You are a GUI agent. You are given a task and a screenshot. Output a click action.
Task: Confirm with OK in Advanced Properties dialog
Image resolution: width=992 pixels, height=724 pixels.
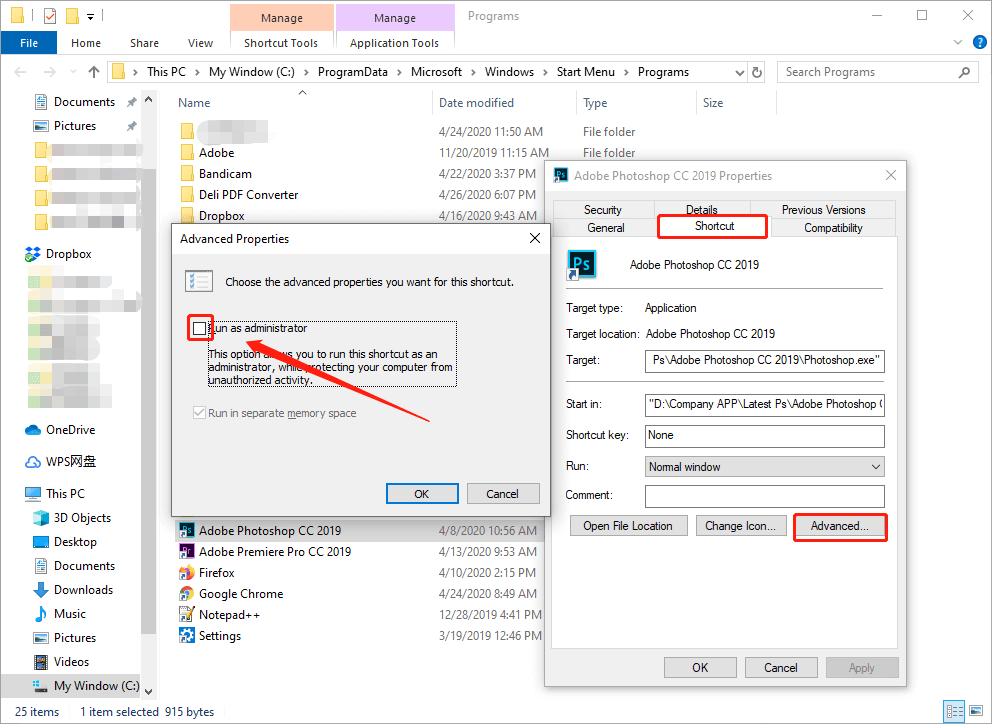tap(422, 494)
